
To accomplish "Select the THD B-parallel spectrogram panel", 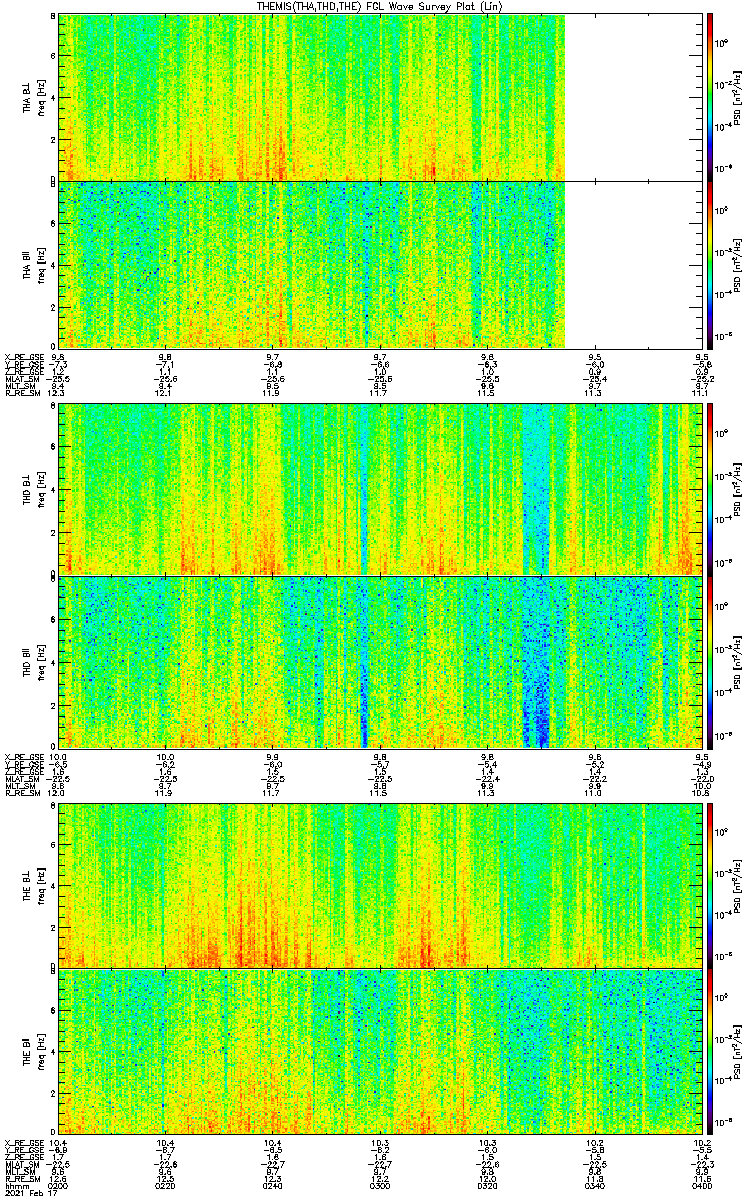I will tap(382, 662).
